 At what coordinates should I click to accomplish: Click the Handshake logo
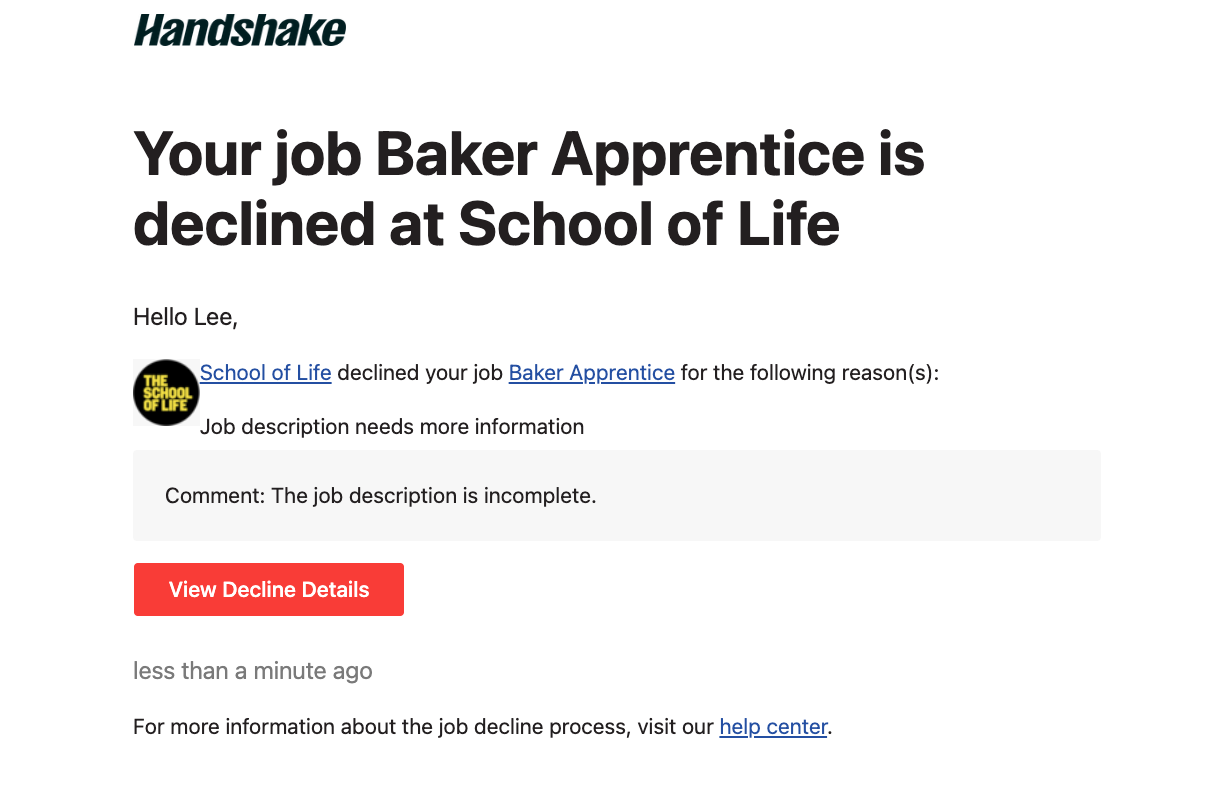click(240, 31)
